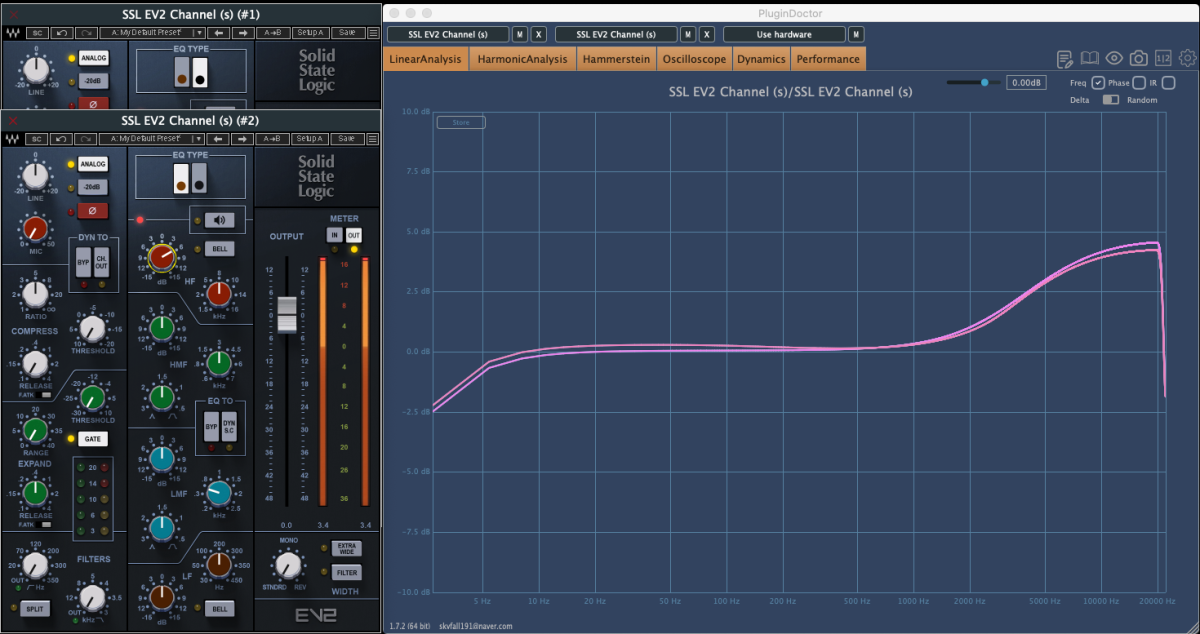The height and width of the screenshot is (634, 1200).
Task: Open preset name field in SSL EV2 #1
Action: point(147,32)
